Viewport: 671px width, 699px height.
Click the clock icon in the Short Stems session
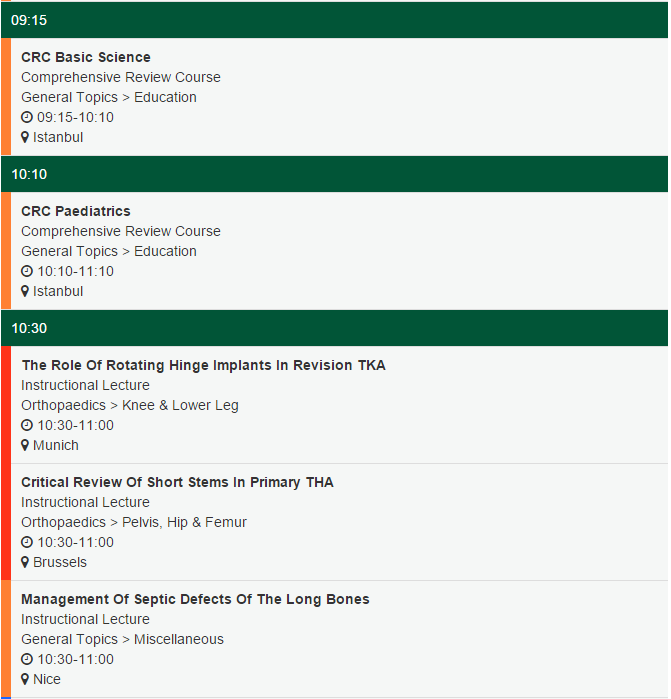pos(27,542)
